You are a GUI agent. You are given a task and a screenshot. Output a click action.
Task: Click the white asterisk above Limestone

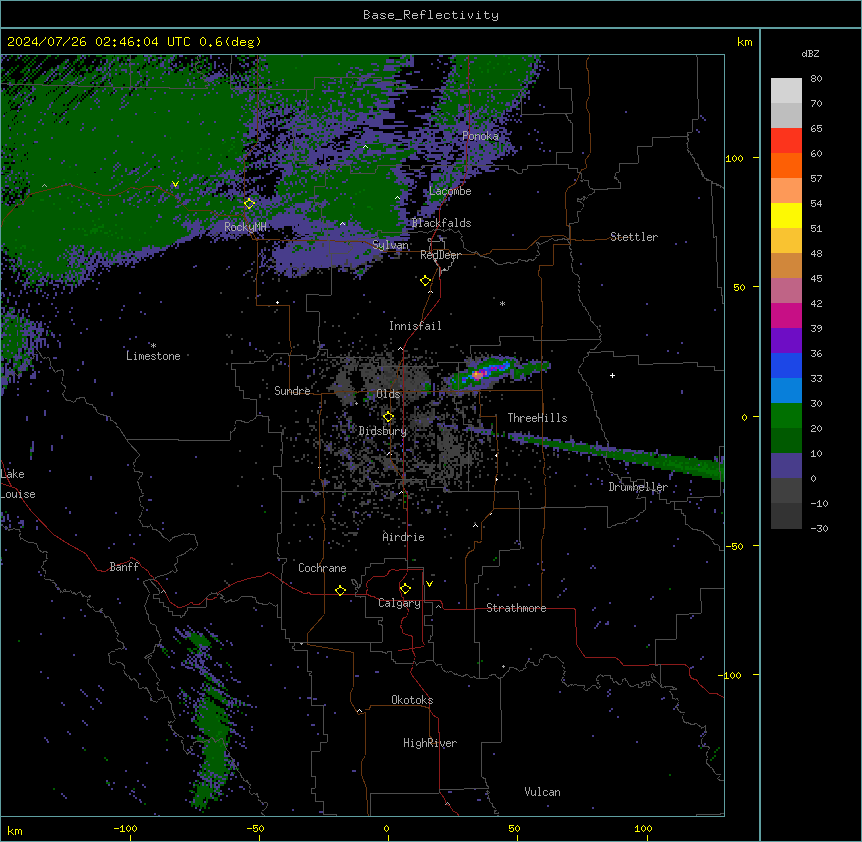point(153,346)
